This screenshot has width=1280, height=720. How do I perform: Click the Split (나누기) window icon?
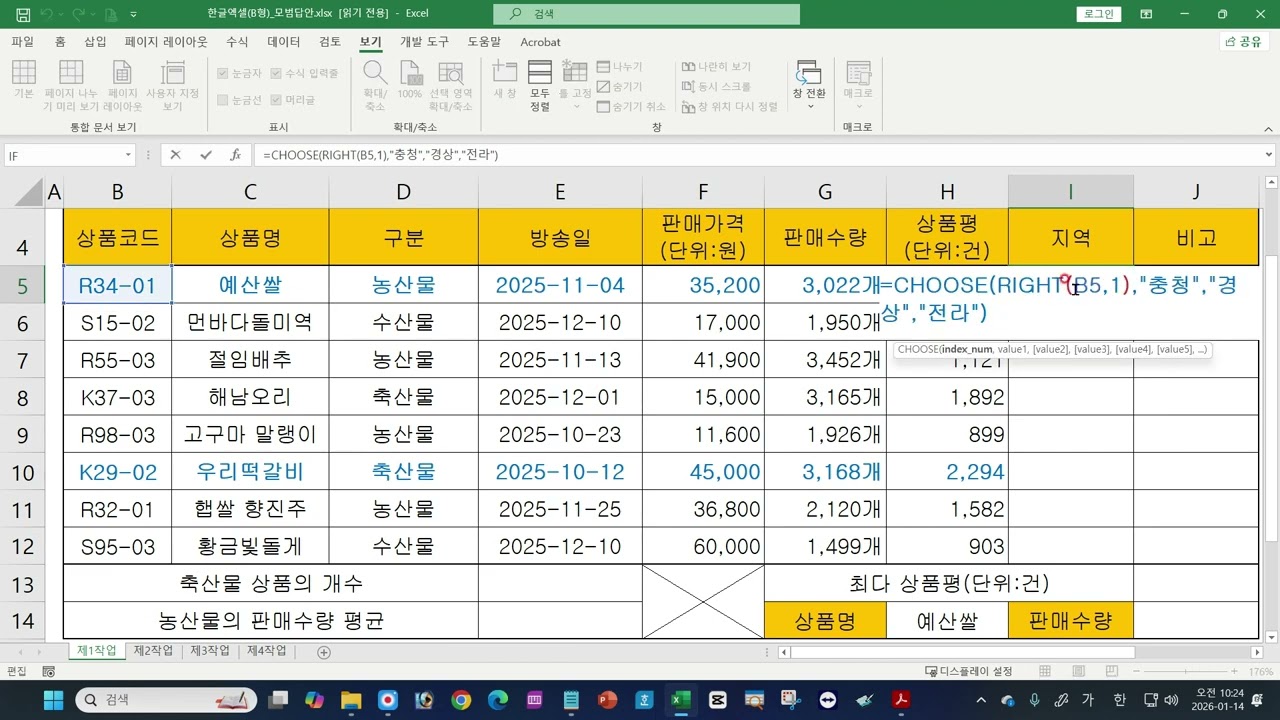(620, 67)
